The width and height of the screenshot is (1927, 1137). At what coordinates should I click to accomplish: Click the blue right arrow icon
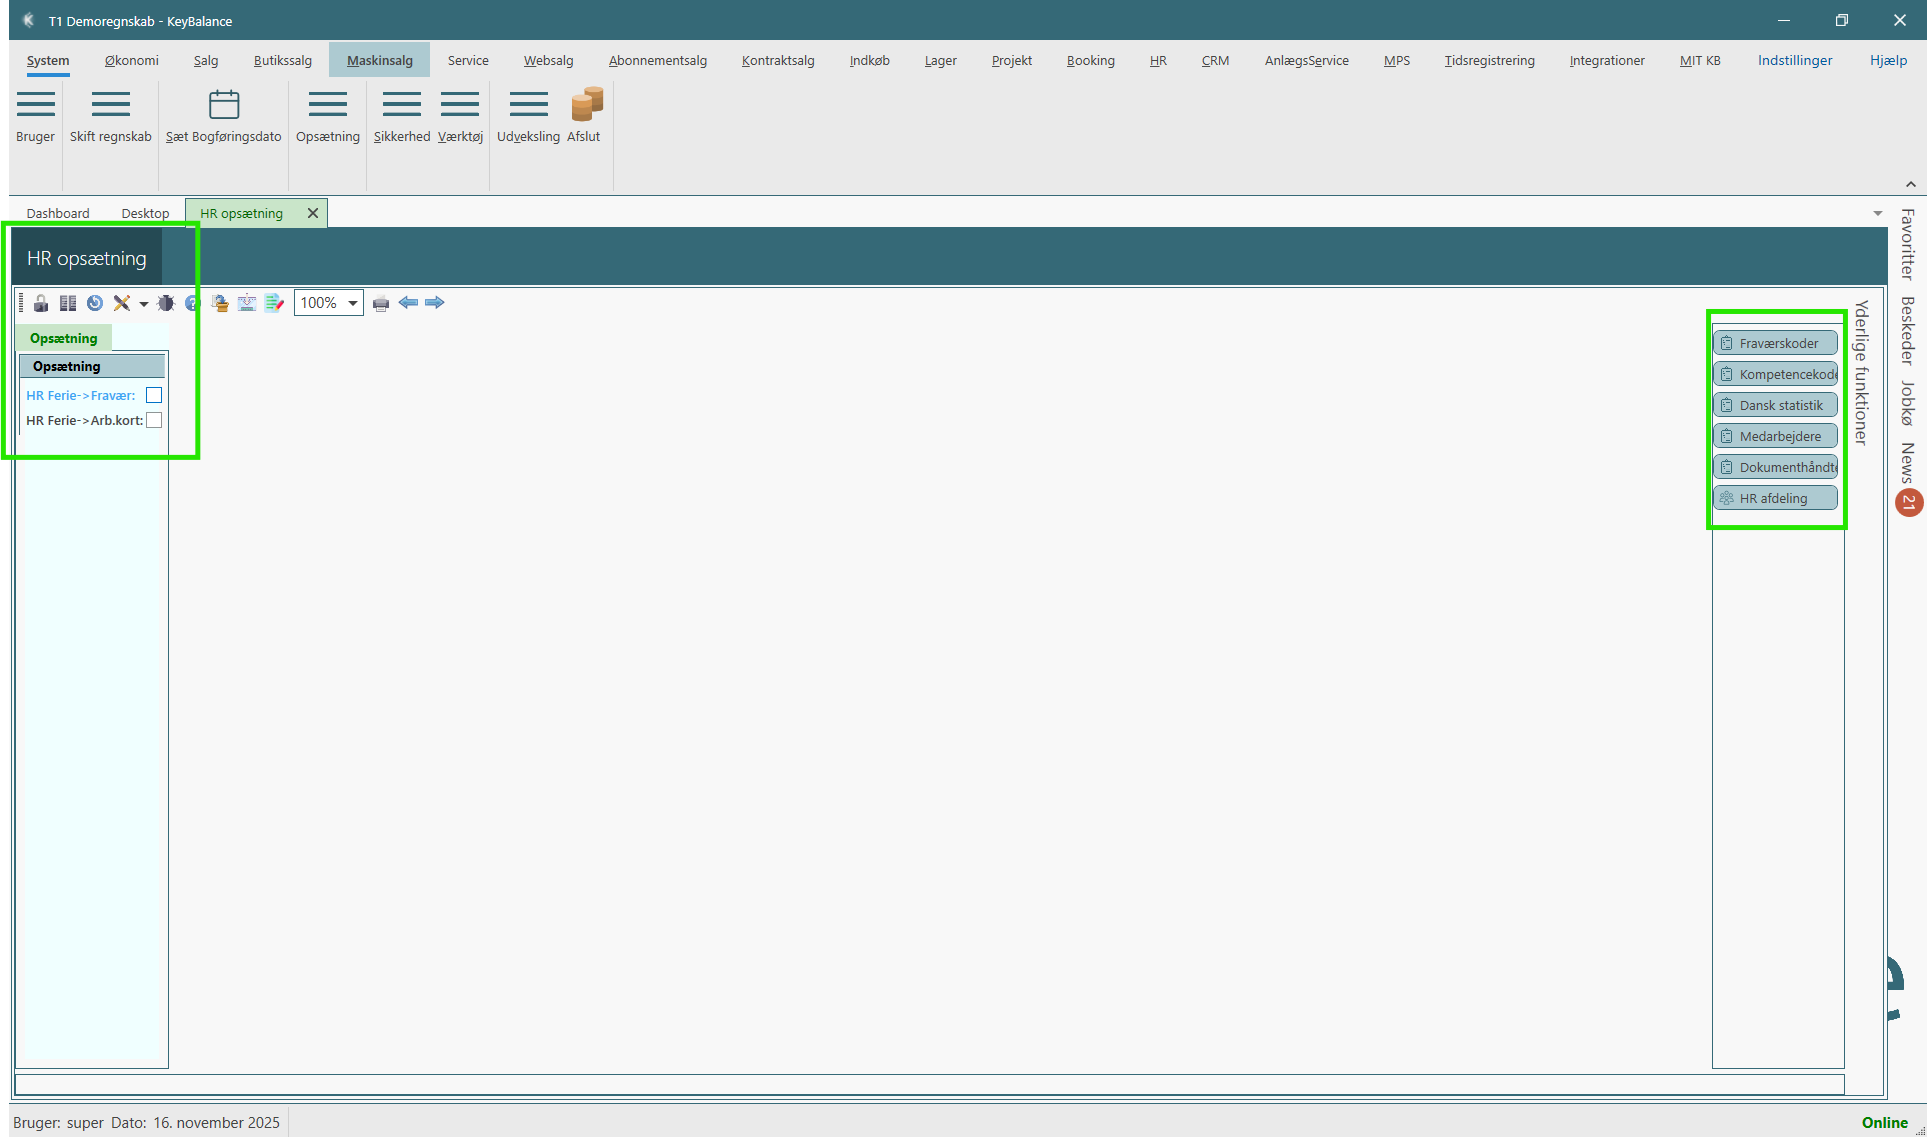[x=435, y=302]
